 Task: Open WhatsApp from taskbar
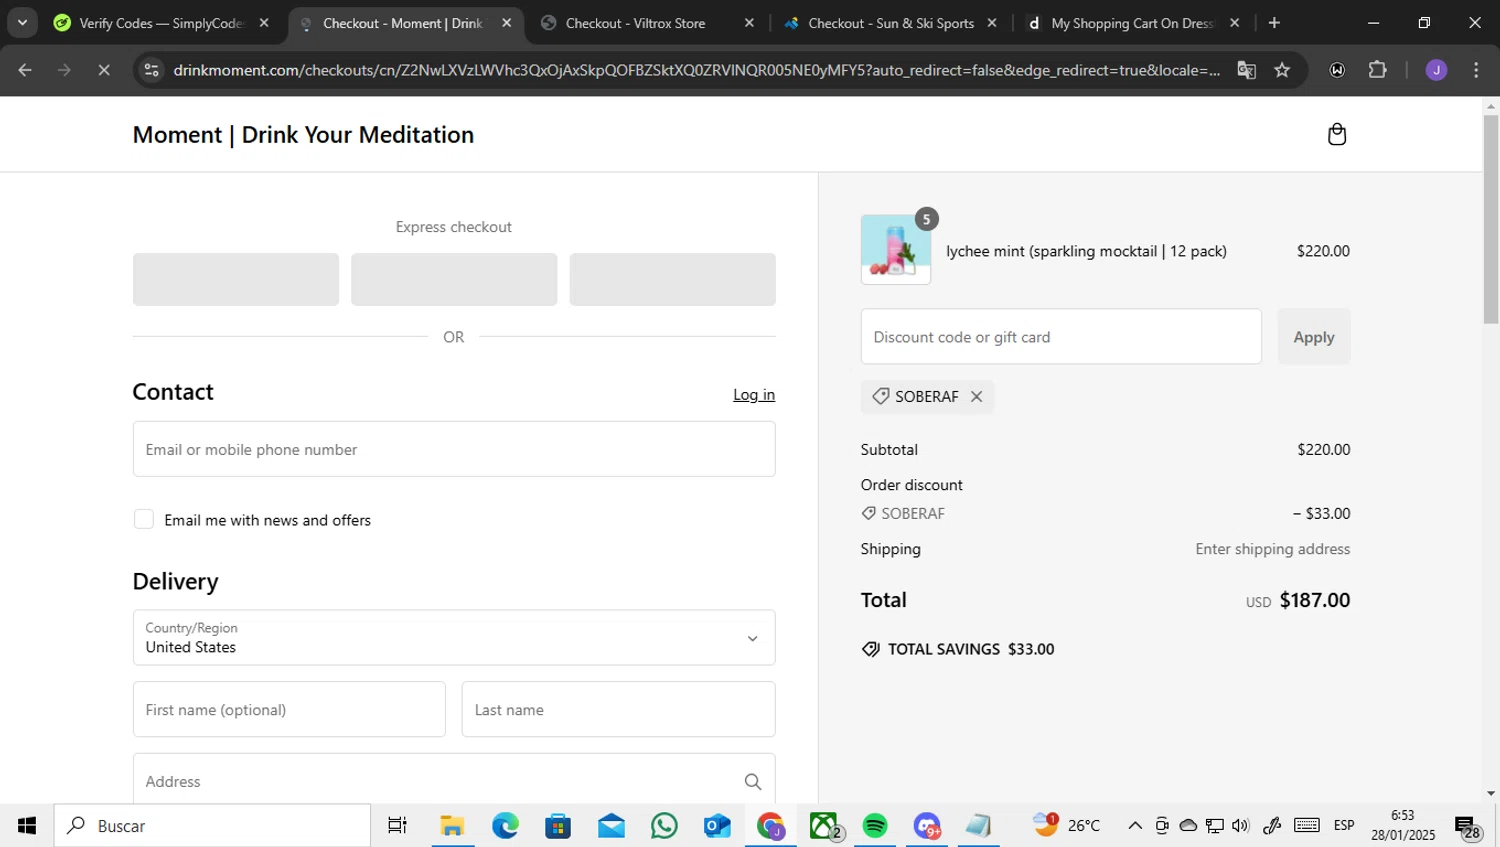[x=664, y=826]
